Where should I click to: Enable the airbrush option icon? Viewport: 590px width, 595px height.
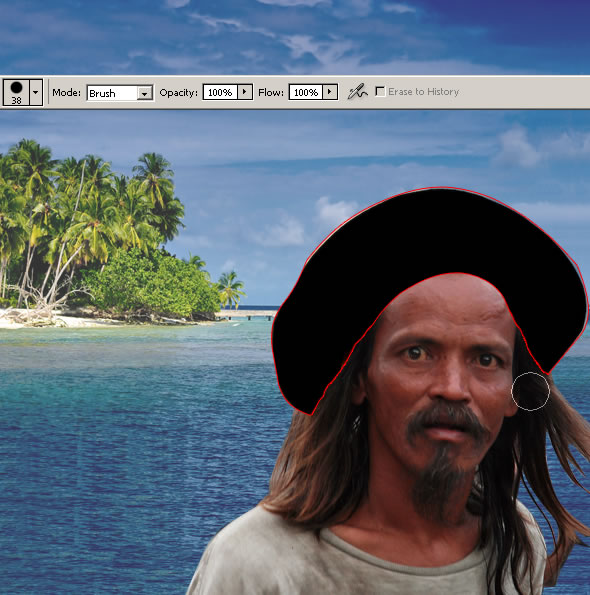357,91
